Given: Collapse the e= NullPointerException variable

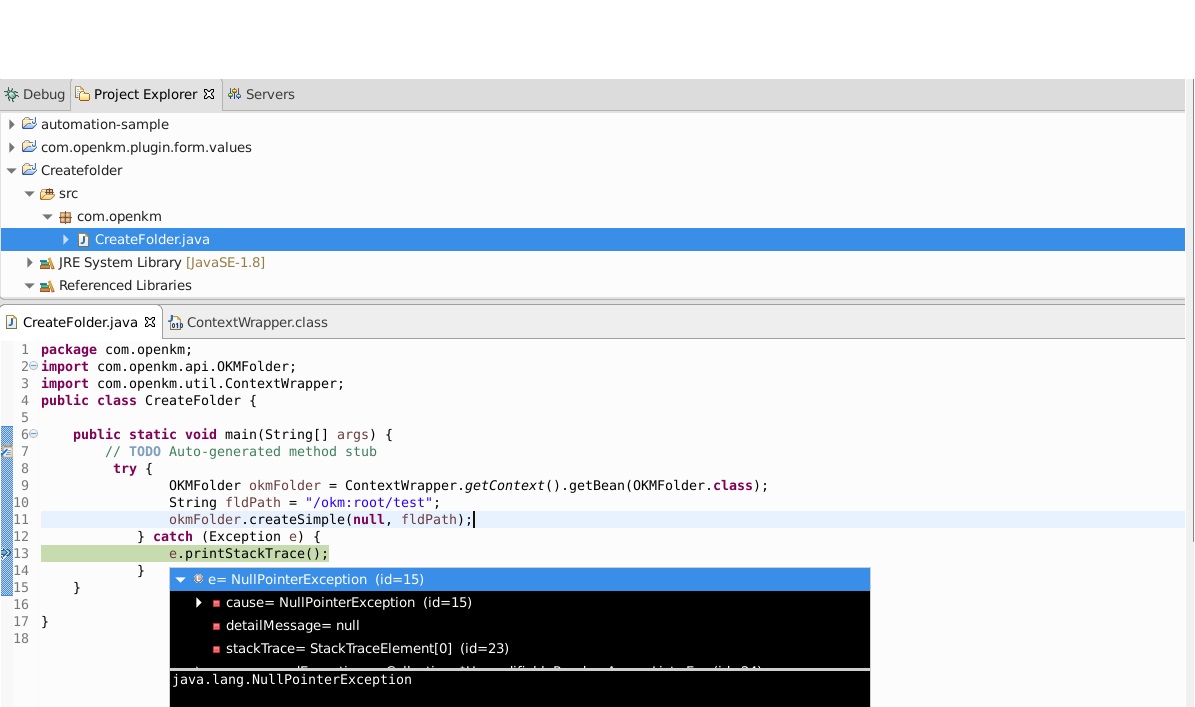Looking at the screenshot, I should [181, 579].
